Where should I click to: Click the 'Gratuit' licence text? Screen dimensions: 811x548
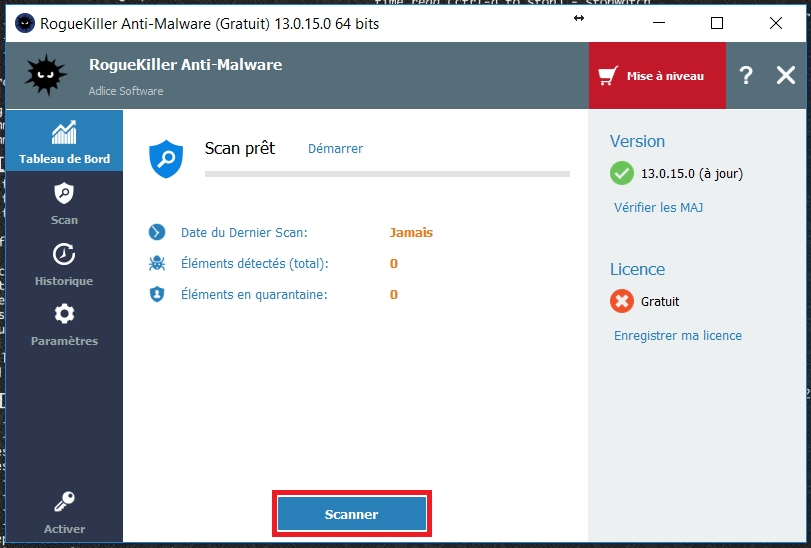point(660,301)
